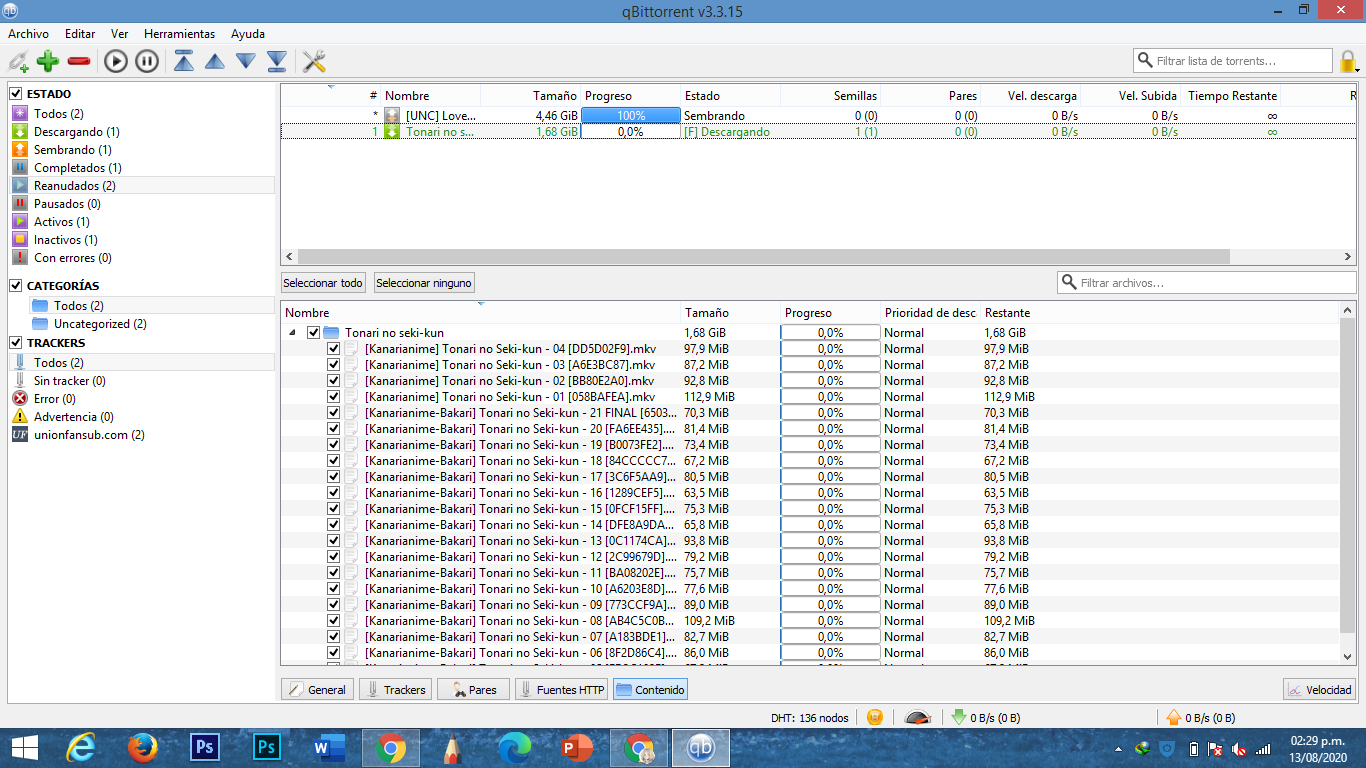Screen dimensions: 1366x768
Task: Disable the TRACKERS section checkbox
Action: click(15, 342)
